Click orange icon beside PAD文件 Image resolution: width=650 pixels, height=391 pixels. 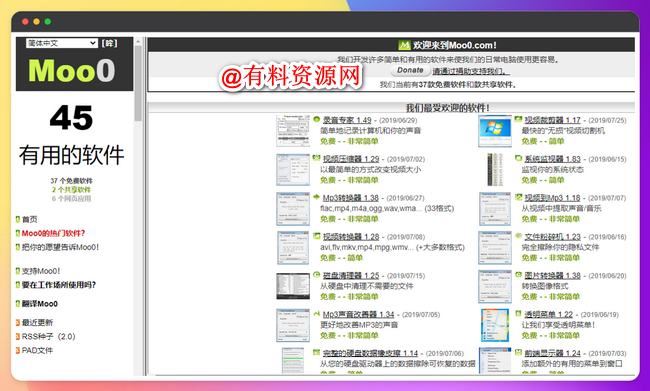[x=18, y=350]
